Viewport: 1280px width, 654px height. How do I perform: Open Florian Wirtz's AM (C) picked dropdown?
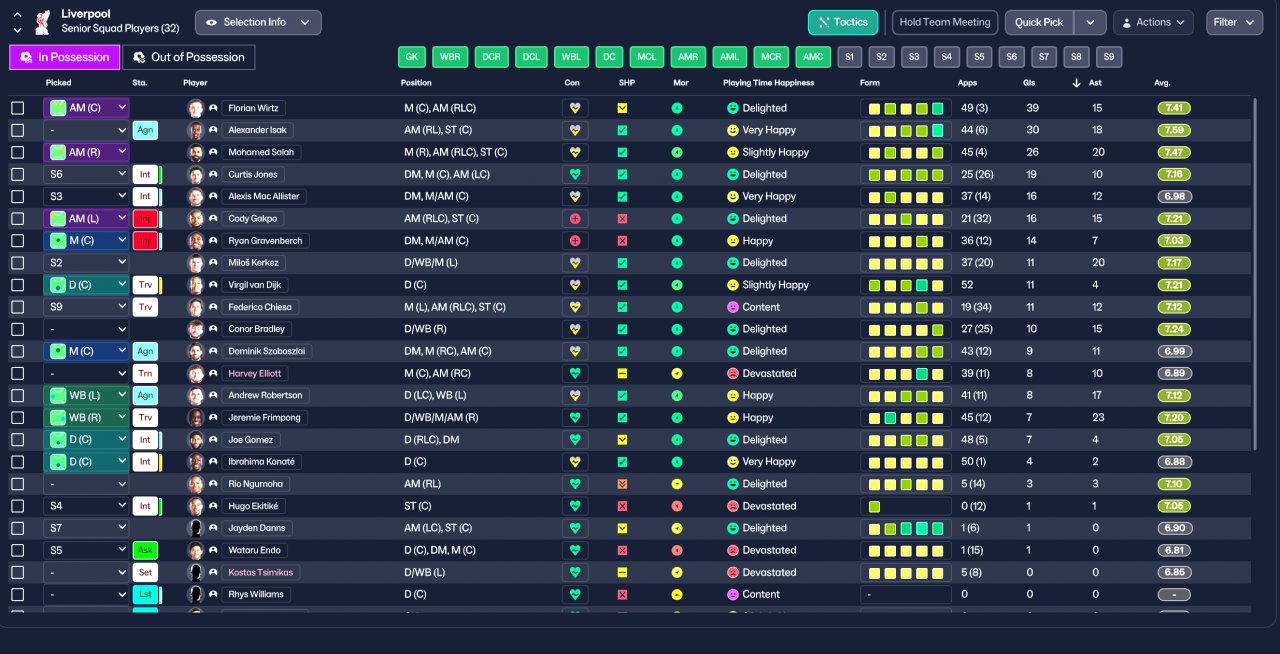pos(86,108)
